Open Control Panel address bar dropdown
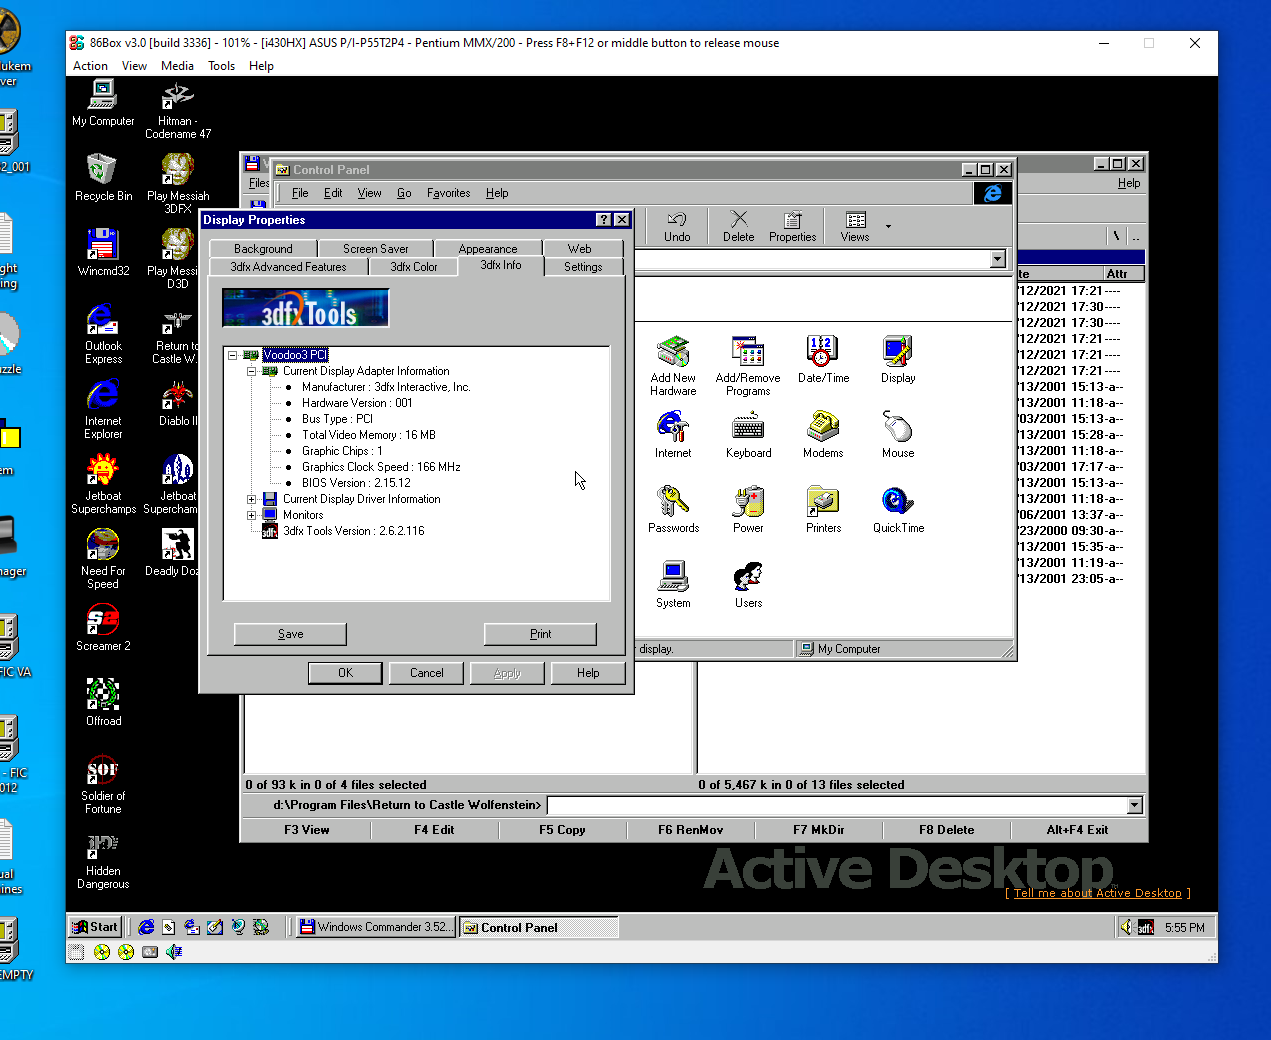This screenshot has height=1040, width=1271. [x=997, y=260]
